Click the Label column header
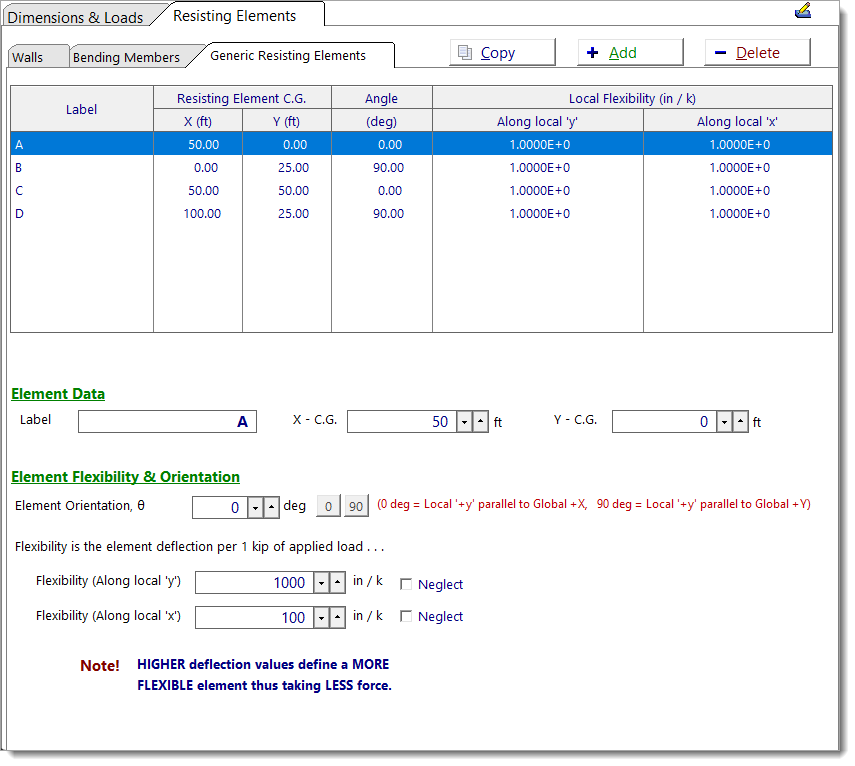The image size is (855, 766). pos(82,109)
